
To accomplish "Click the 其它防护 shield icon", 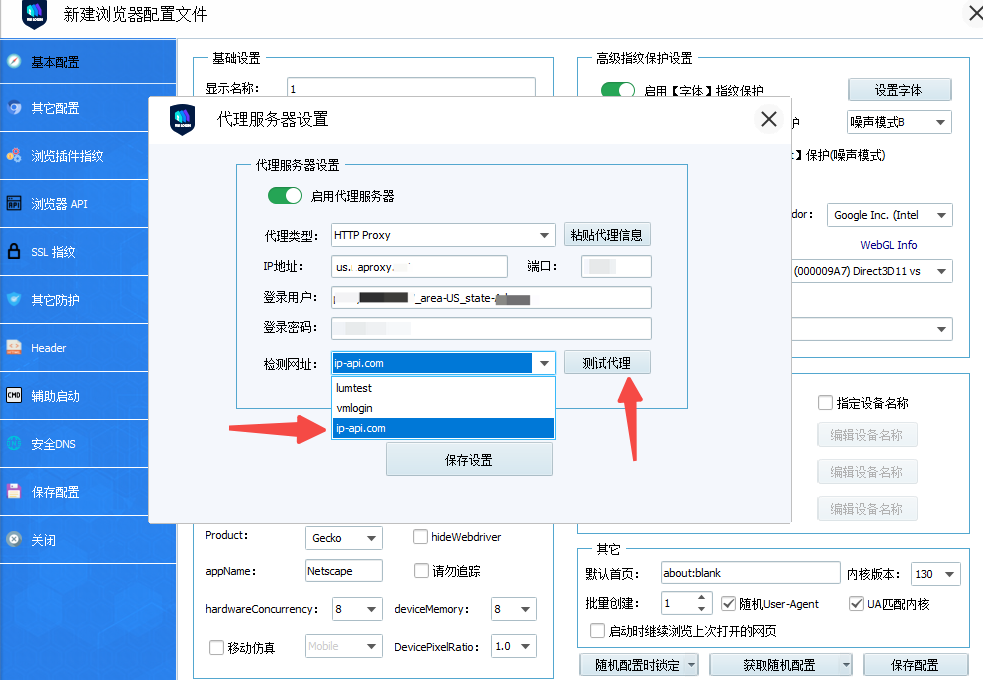I will (14, 300).
